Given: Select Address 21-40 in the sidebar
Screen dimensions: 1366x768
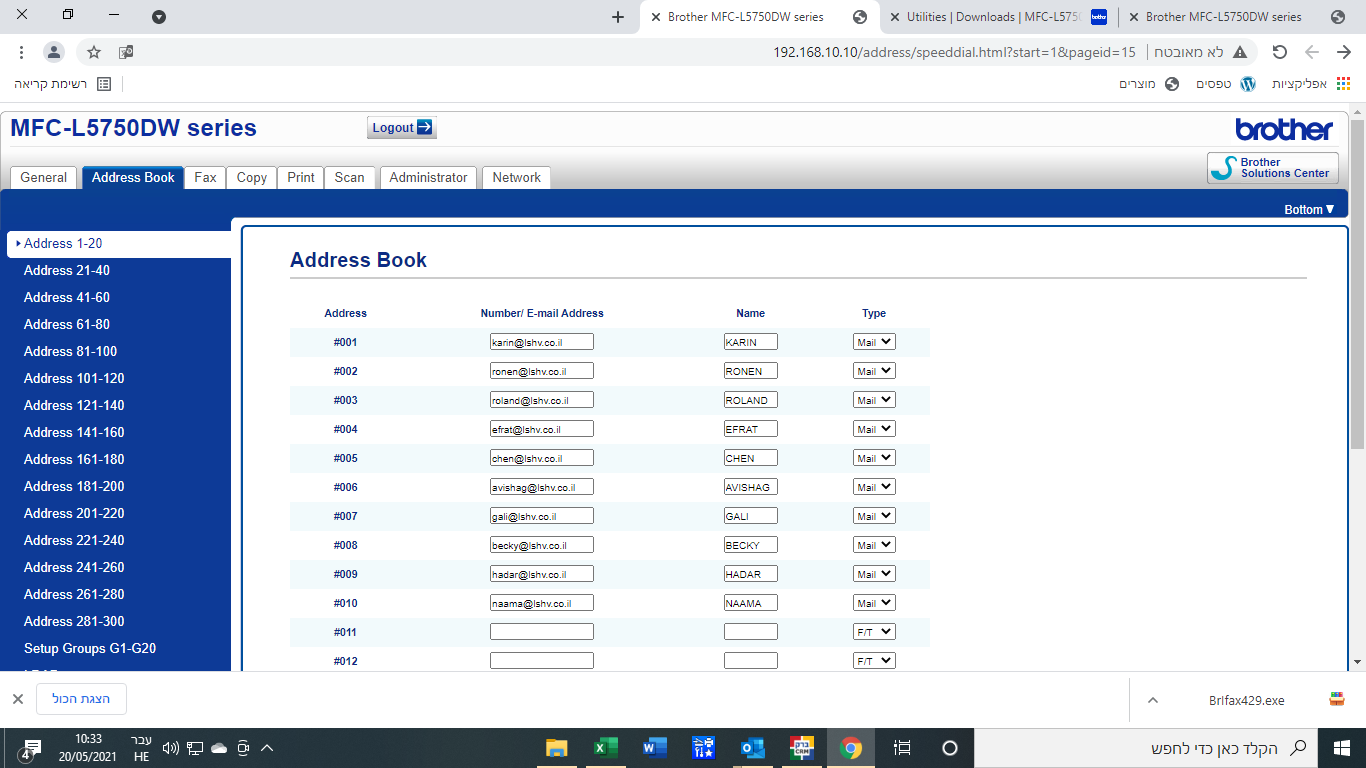Looking at the screenshot, I should click(x=67, y=270).
